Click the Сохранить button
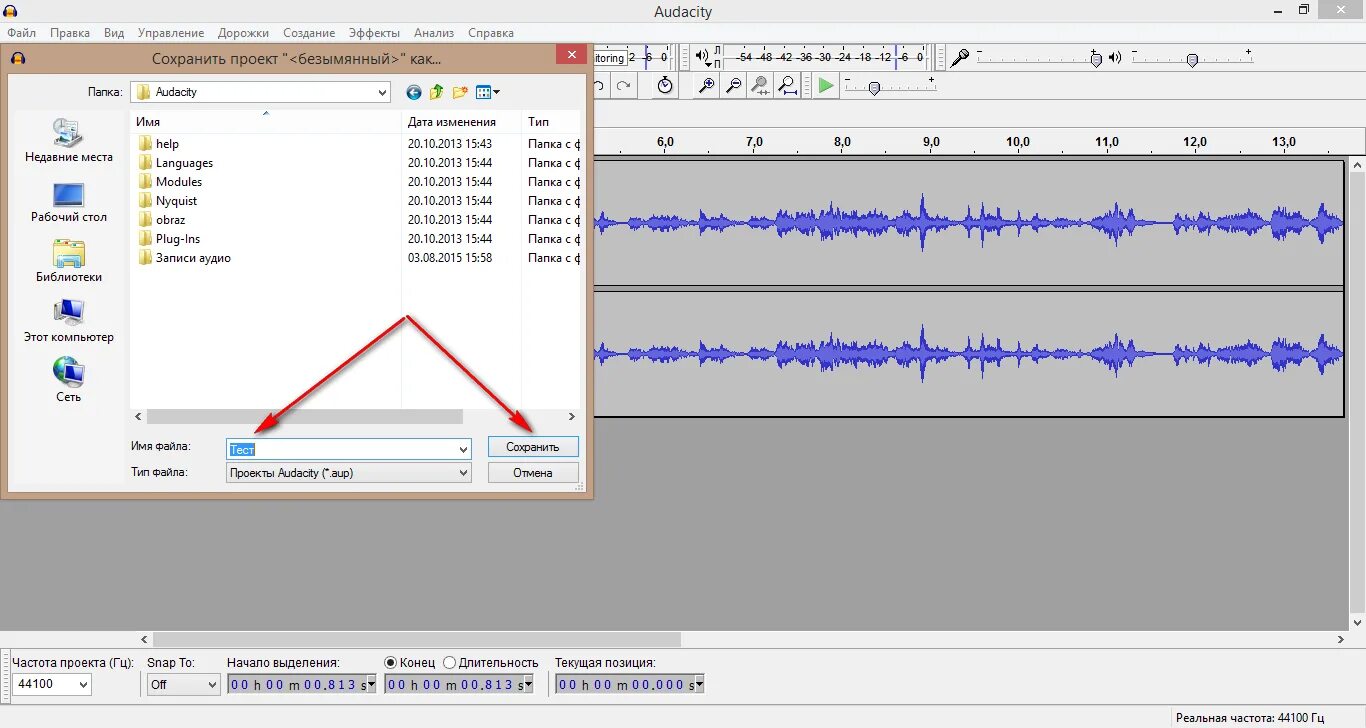Viewport: 1366px width, 728px height. [x=533, y=447]
